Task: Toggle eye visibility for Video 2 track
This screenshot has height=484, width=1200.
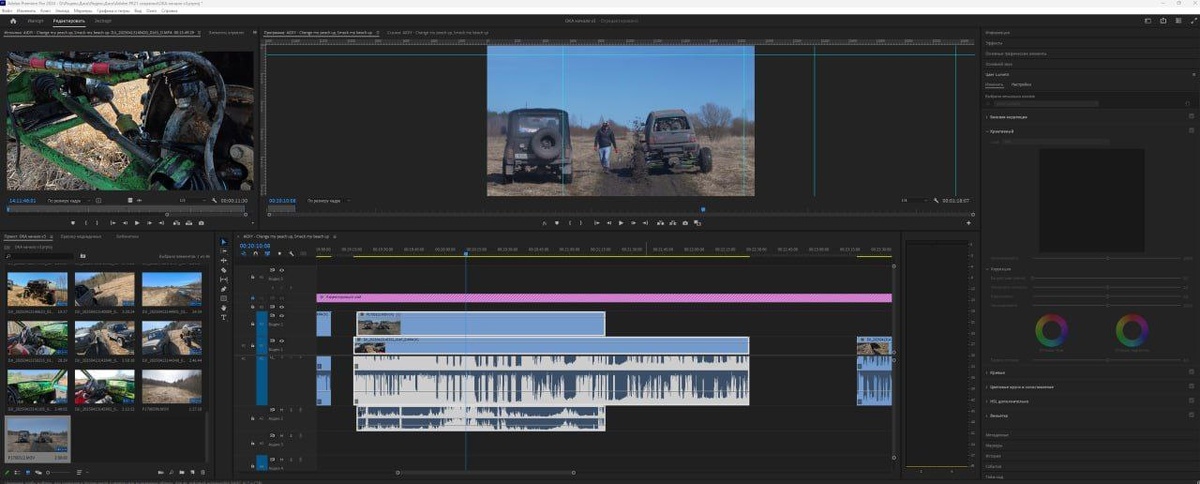Action: [x=281, y=315]
